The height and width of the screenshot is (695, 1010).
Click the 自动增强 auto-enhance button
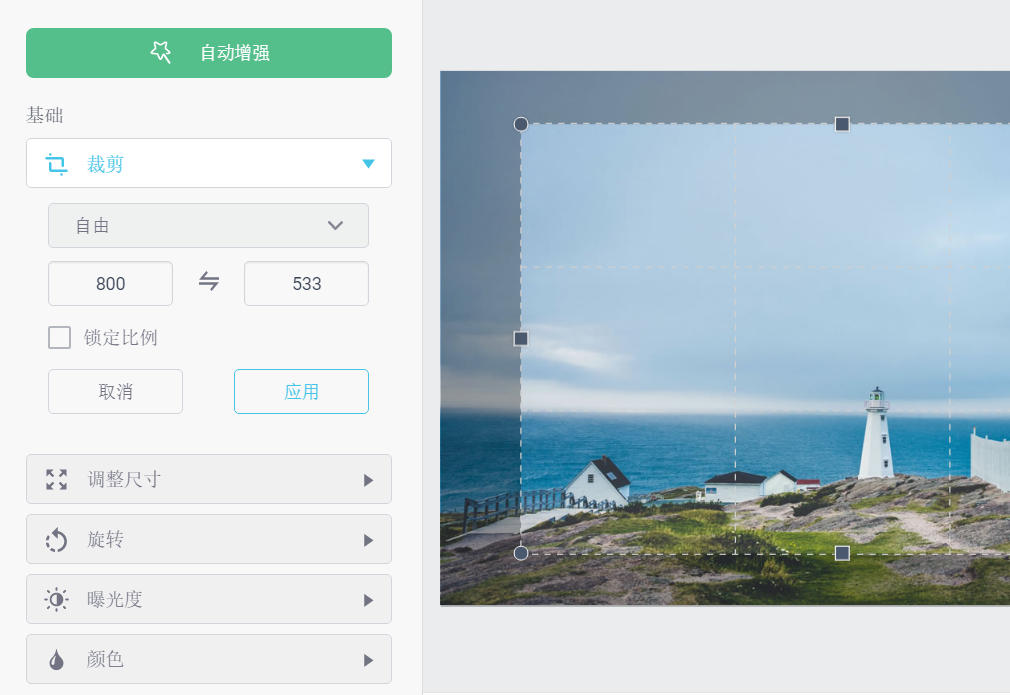click(209, 53)
